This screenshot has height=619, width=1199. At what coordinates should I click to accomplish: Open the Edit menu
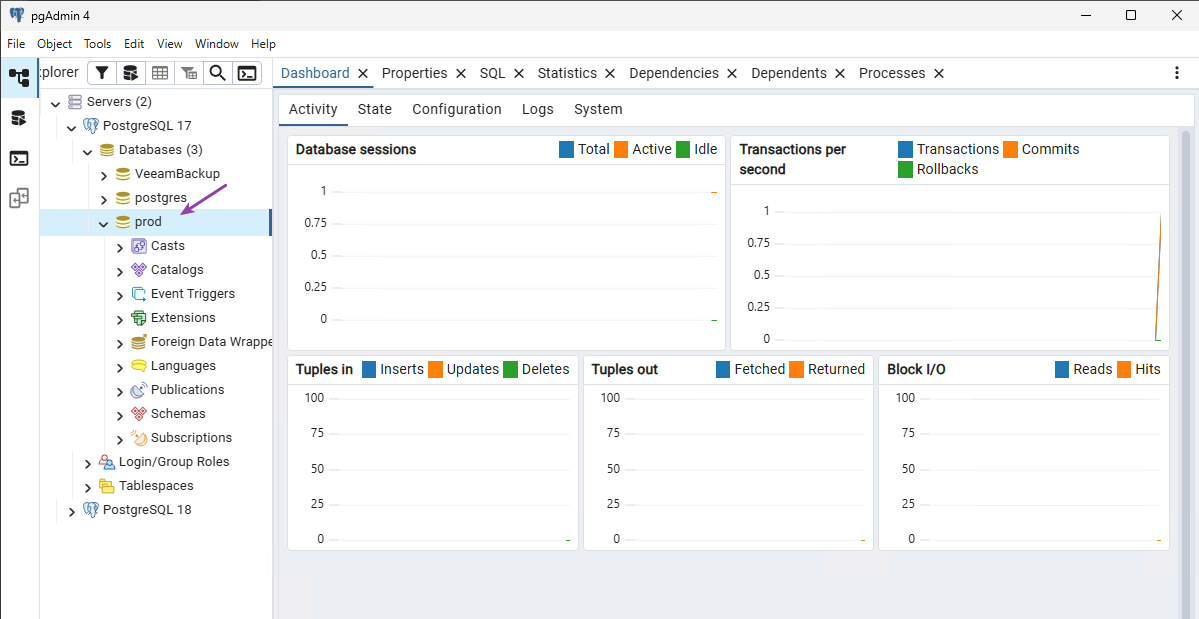pos(135,44)
